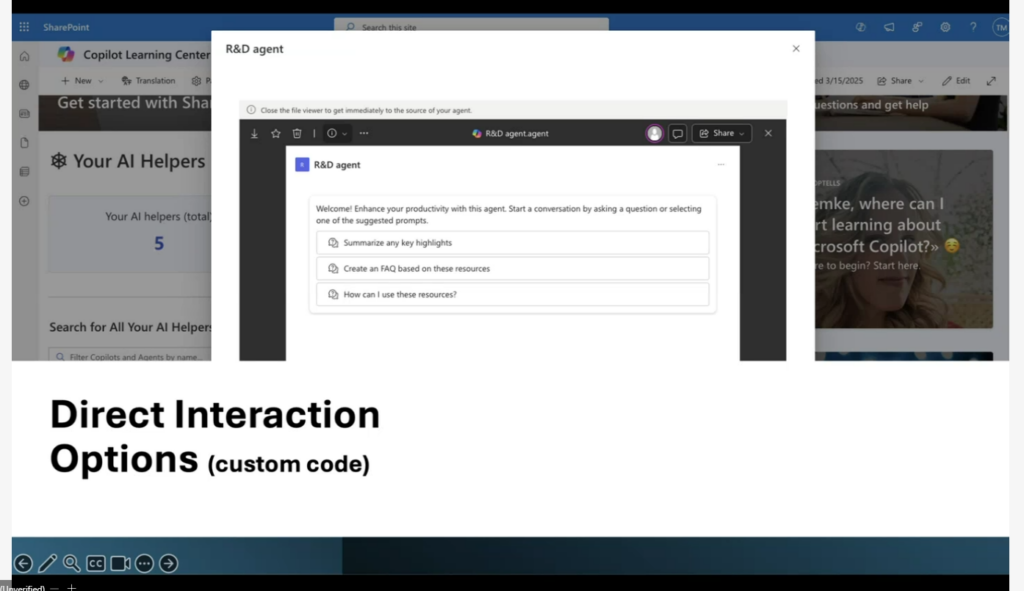Go to the previous slide with back arrow

pyautogui.click(x=24, y=563)
